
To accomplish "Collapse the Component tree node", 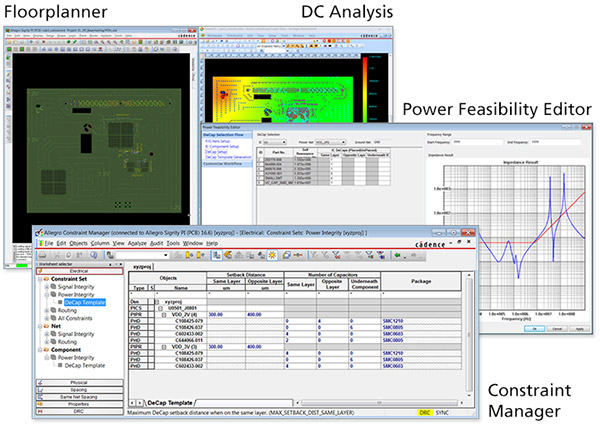I will pos(40,350).
